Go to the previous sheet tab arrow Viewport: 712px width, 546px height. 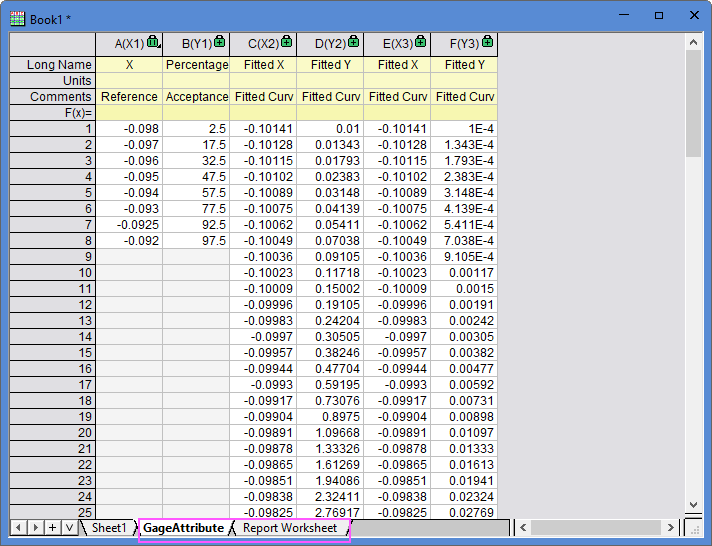point(18,527)
